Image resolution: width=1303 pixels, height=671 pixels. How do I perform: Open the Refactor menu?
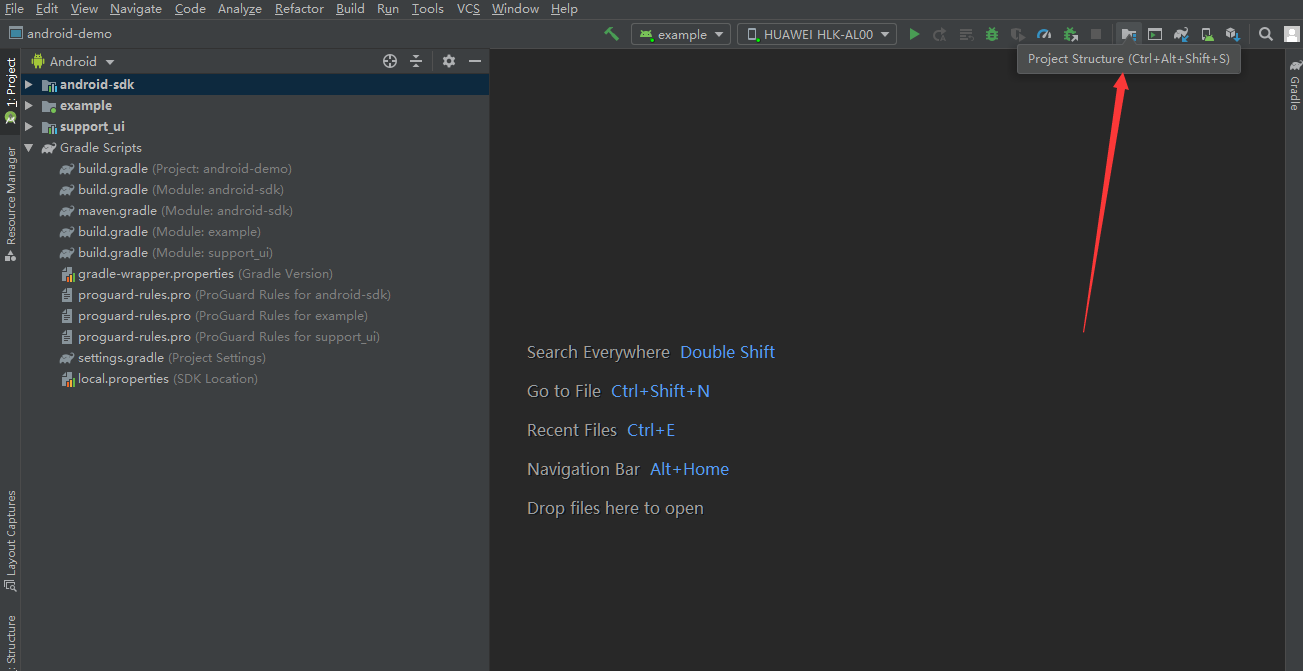pos(299,9)
